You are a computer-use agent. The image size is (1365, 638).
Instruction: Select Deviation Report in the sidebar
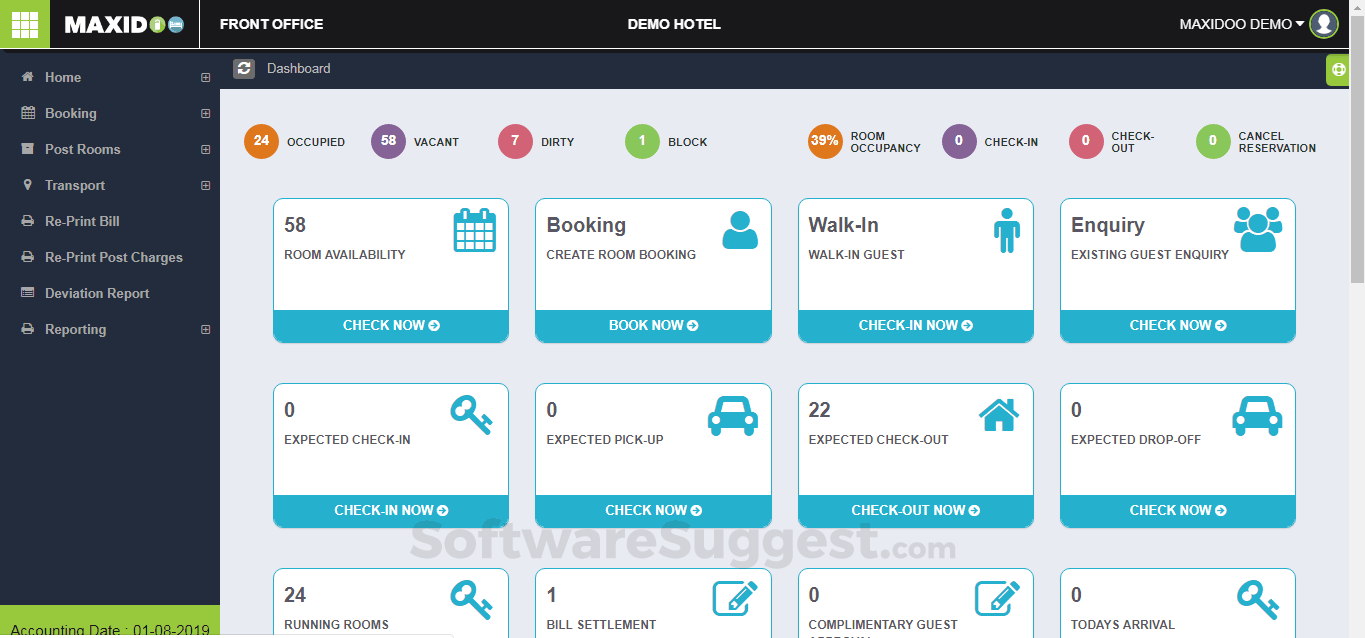[97, 293]
